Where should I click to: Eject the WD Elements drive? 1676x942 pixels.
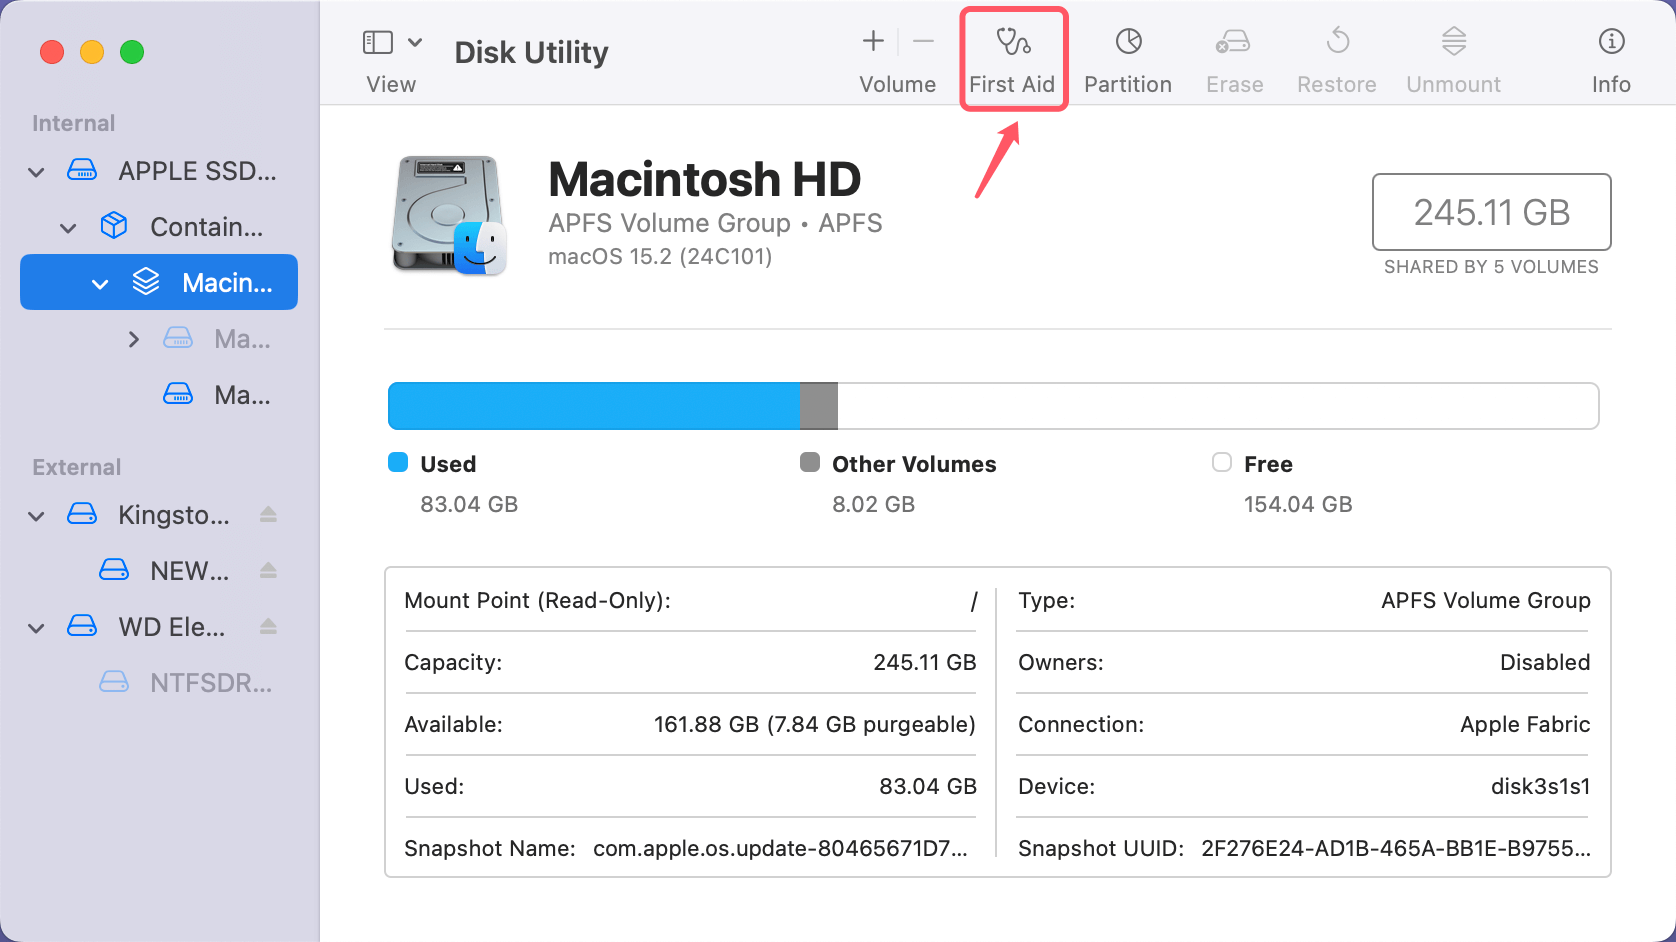(x=268, y=626)
